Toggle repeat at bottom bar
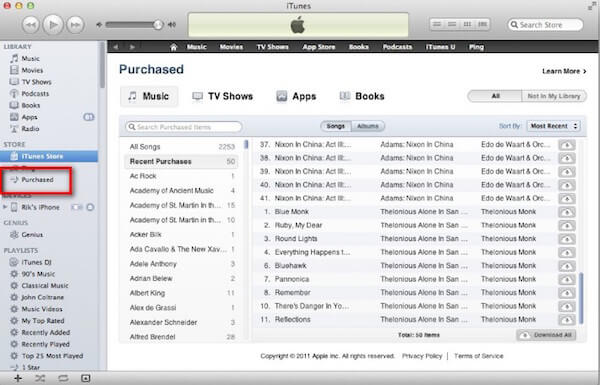The image size is (600, 385). click(63, 378)
